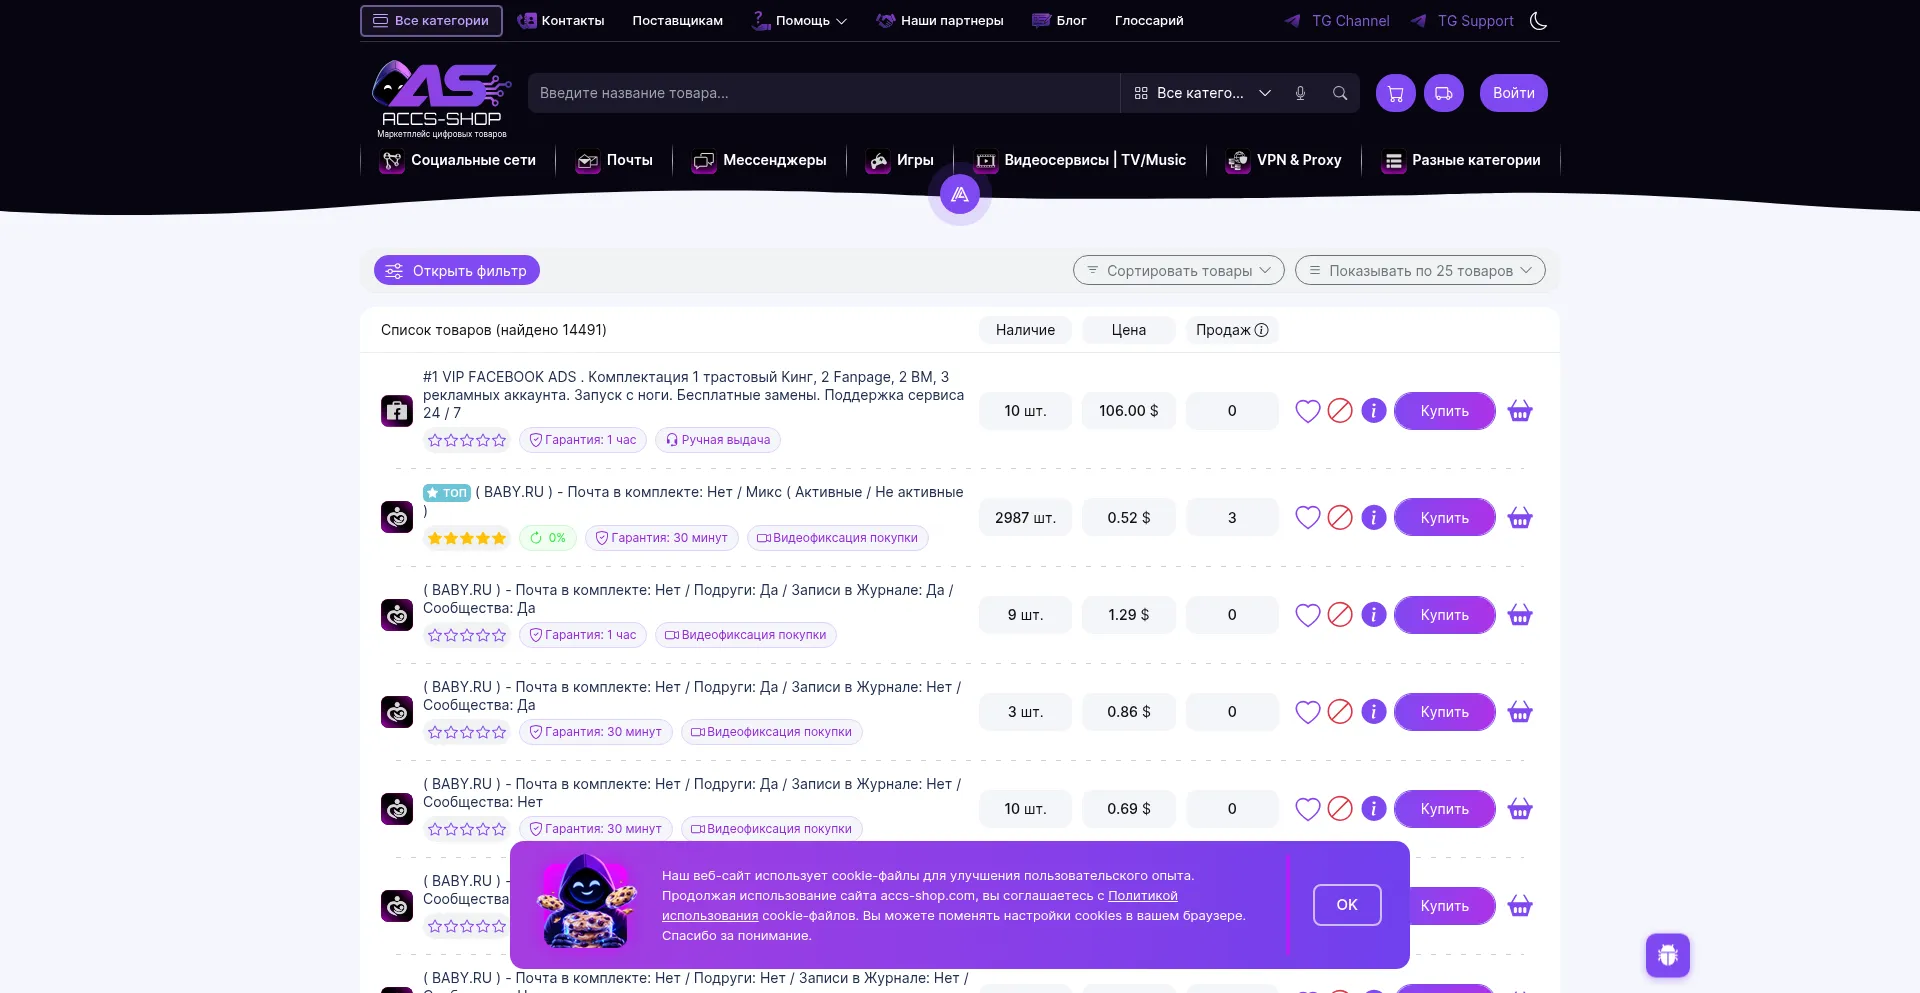Toggle dark mode moon icon
This screenshot has width=1920, height=993.
[1538, 21]
